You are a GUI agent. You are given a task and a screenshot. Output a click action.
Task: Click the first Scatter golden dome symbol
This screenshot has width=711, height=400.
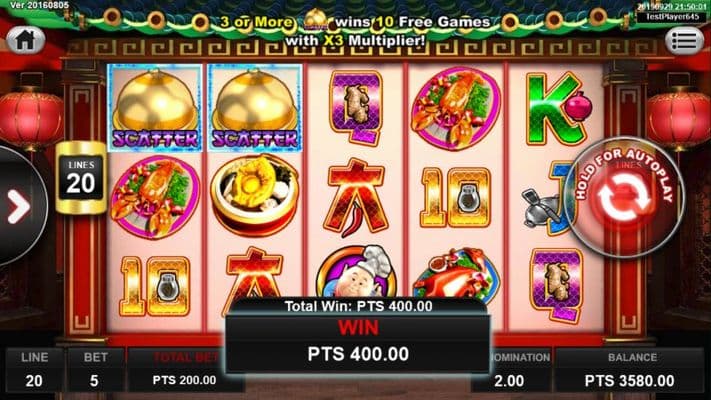point(155,107)
